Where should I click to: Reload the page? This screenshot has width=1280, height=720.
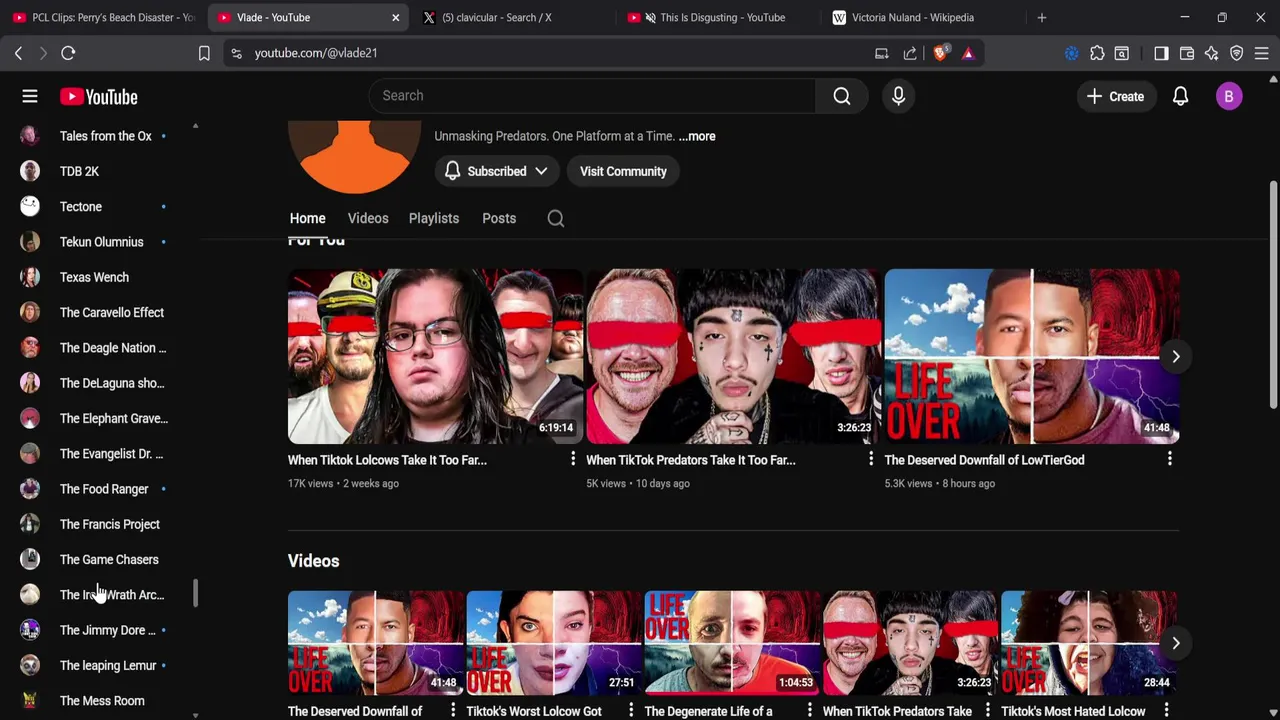tap(68, 53)
